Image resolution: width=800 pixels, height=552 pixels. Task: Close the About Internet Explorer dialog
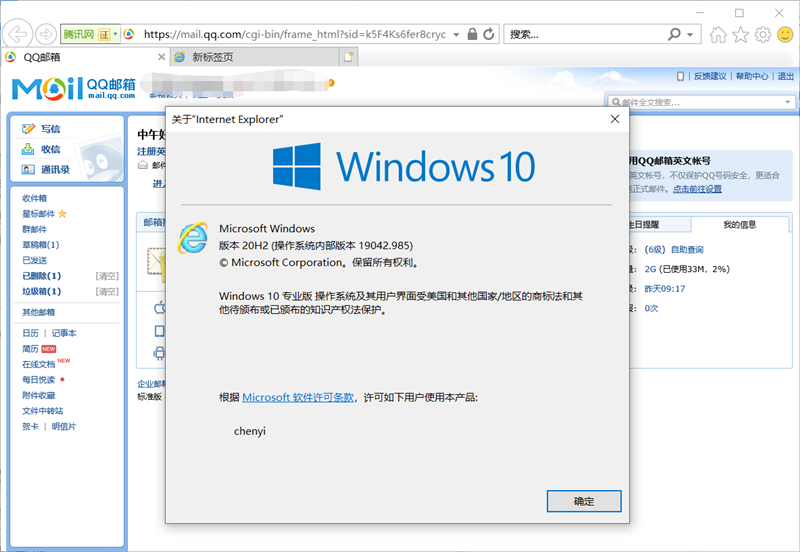pyautogui.click(x=614, y=119)
